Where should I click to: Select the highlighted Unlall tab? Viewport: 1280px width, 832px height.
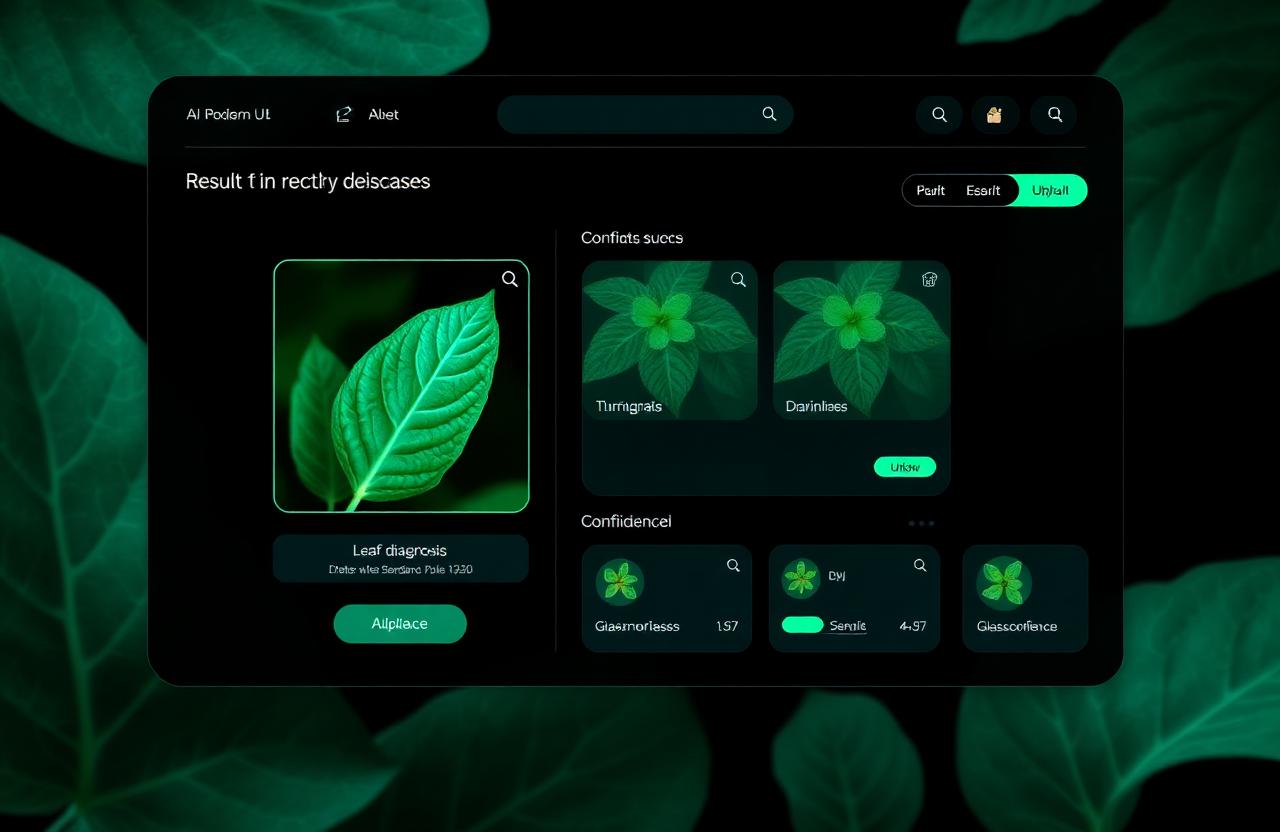[1050, 190]
